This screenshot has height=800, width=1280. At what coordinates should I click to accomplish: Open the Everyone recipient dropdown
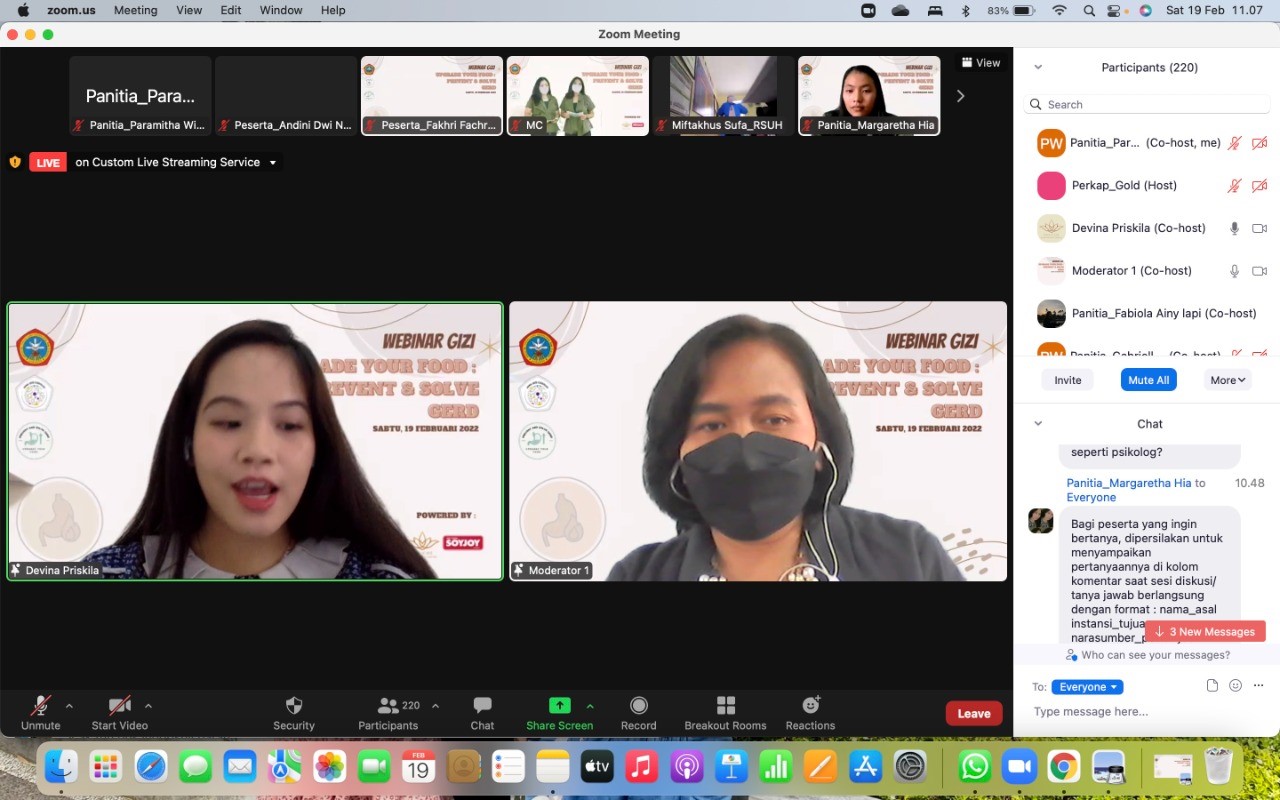click(1087, 687)
